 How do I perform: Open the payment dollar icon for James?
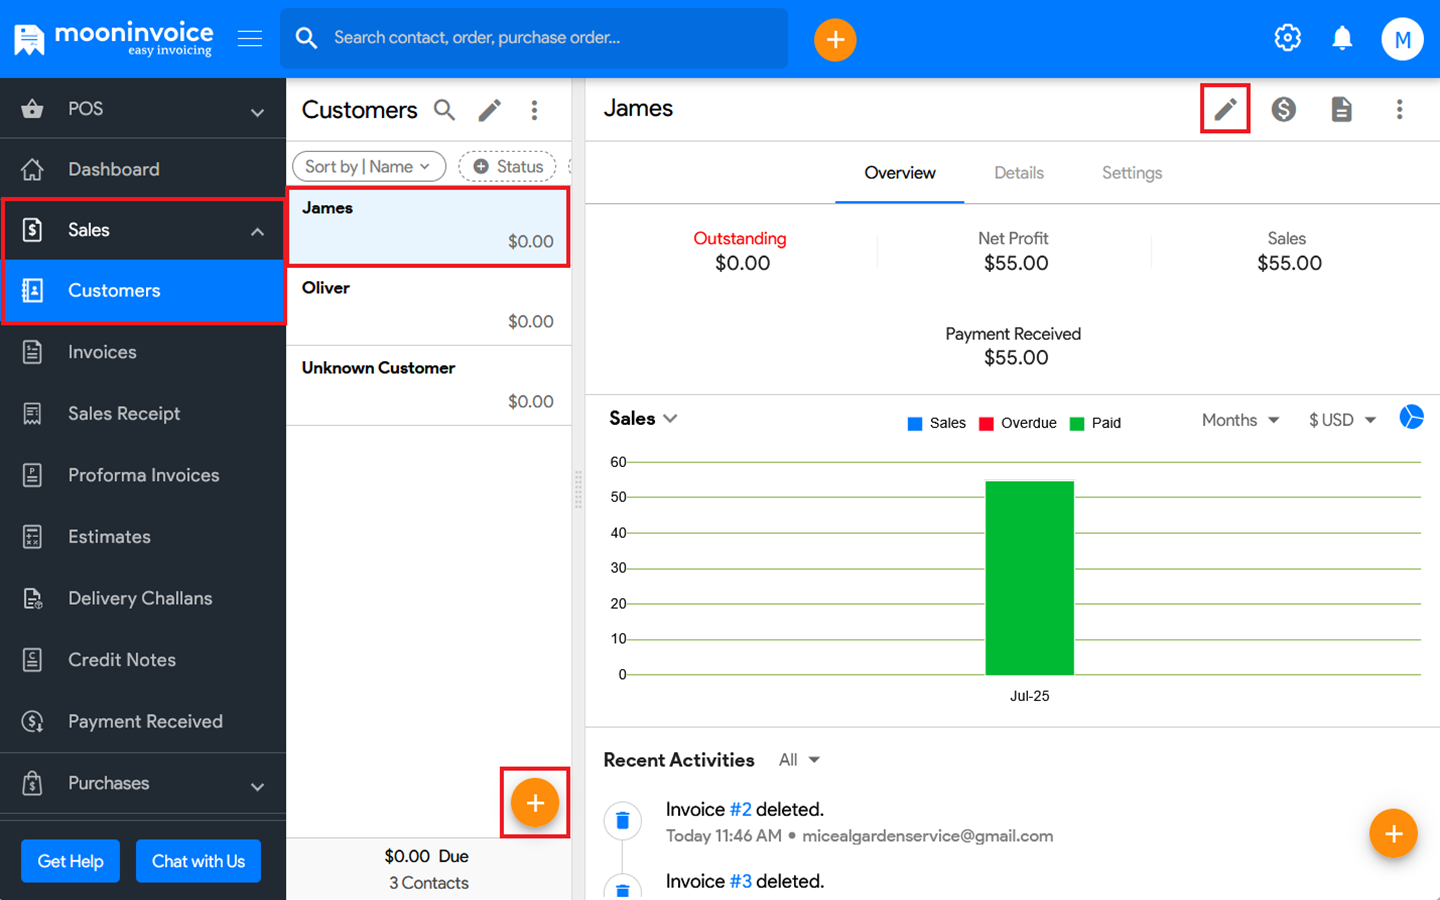coord(1283,109)
